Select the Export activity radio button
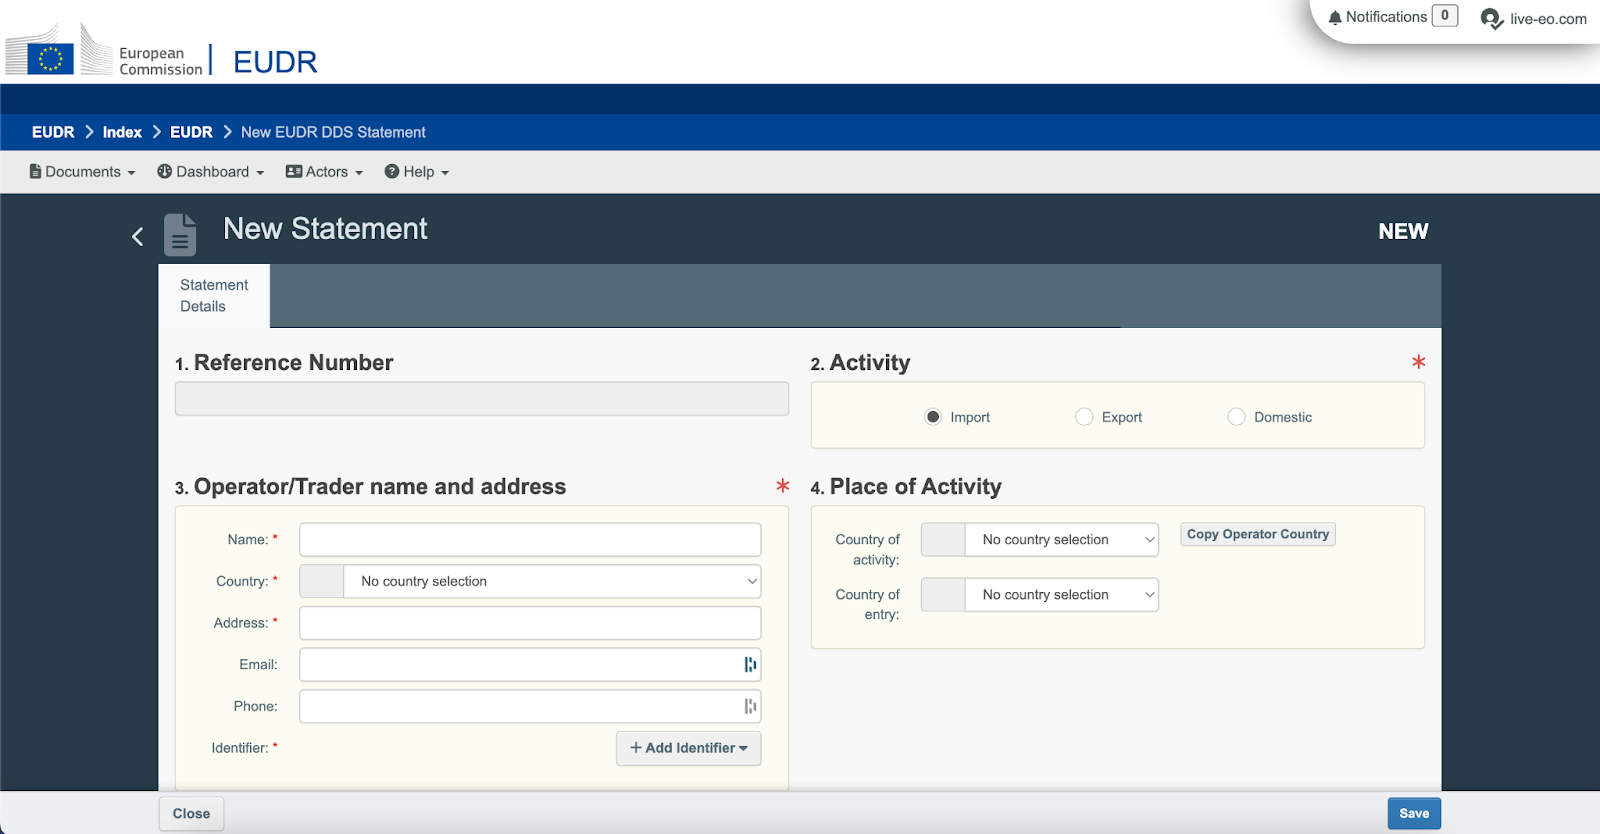Image resolution: width=1600 pixels, height=834 pixels. [1084, 417]
